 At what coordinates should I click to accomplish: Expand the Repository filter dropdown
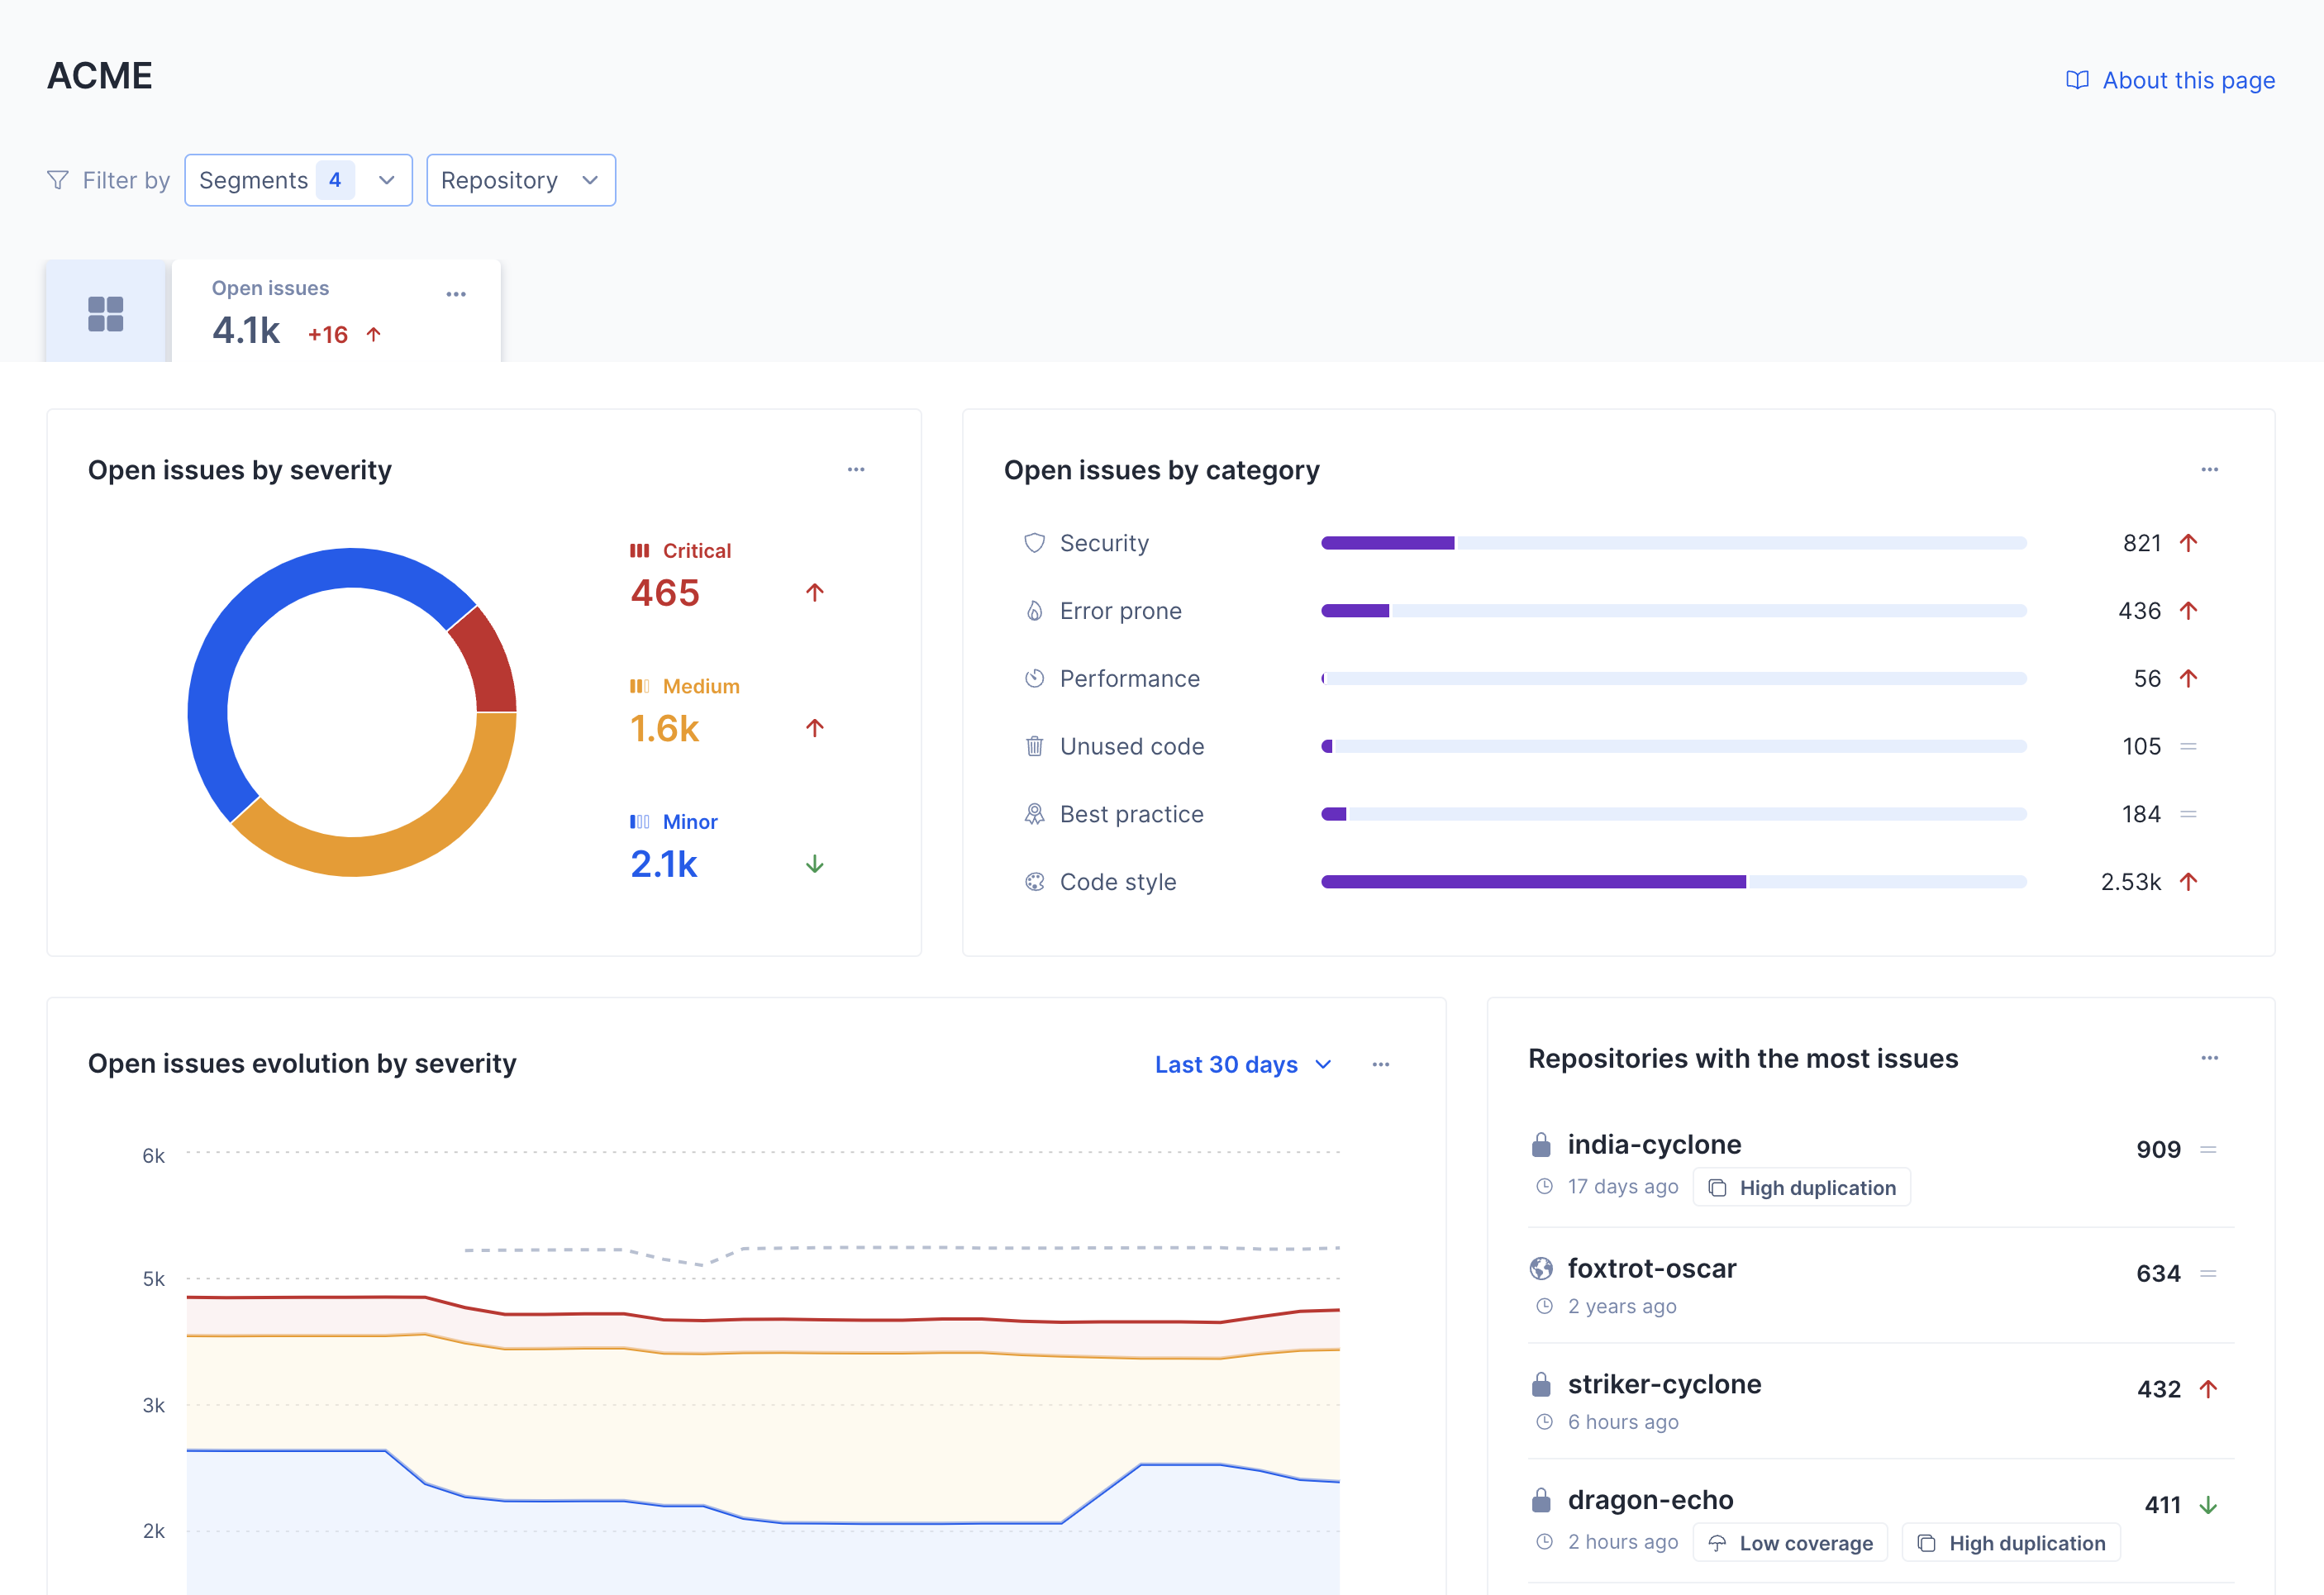519,179
